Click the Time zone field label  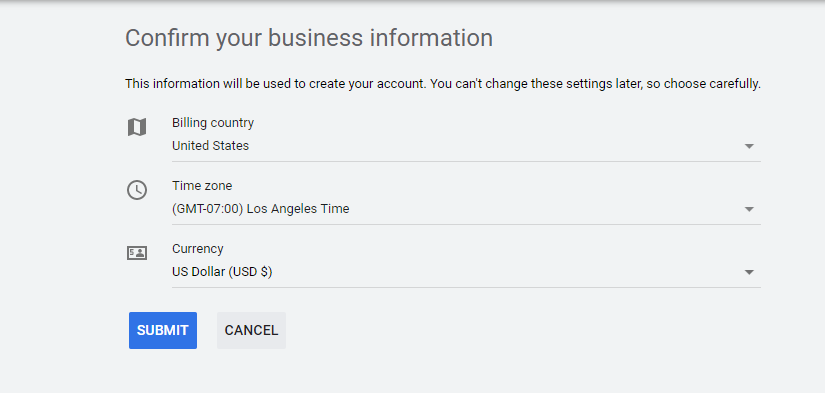click(x=202, y=186)
